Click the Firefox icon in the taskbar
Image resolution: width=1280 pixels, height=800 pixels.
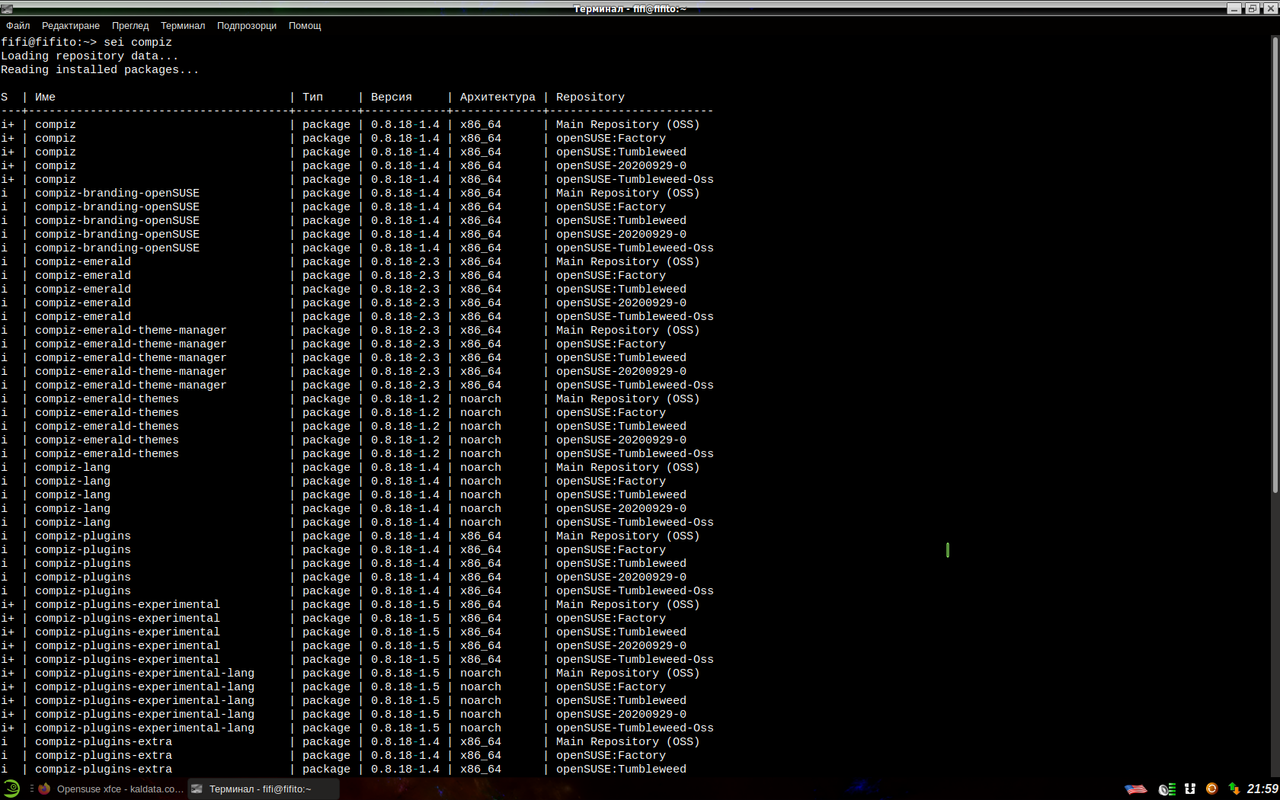tap(44, 789)
